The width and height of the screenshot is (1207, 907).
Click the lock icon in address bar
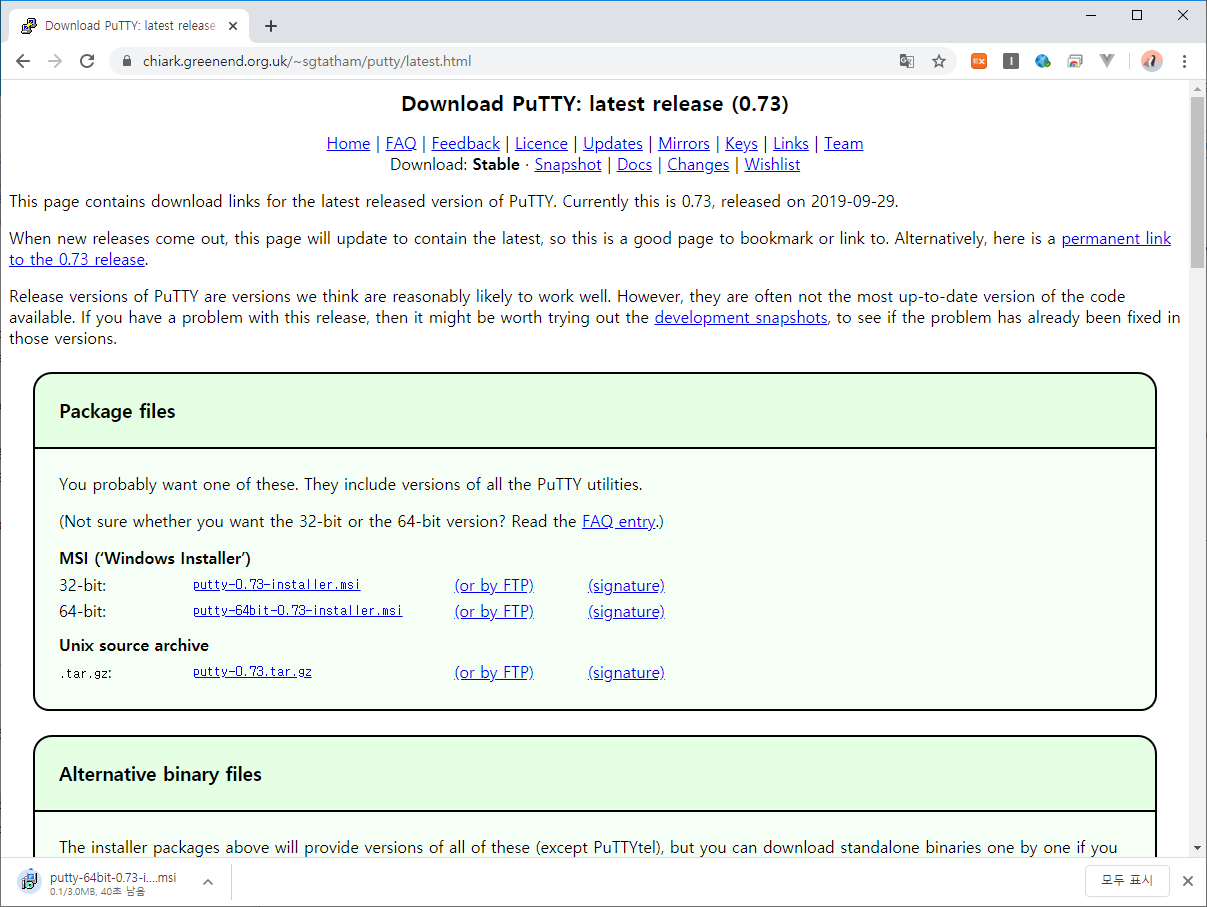point(126,61)
